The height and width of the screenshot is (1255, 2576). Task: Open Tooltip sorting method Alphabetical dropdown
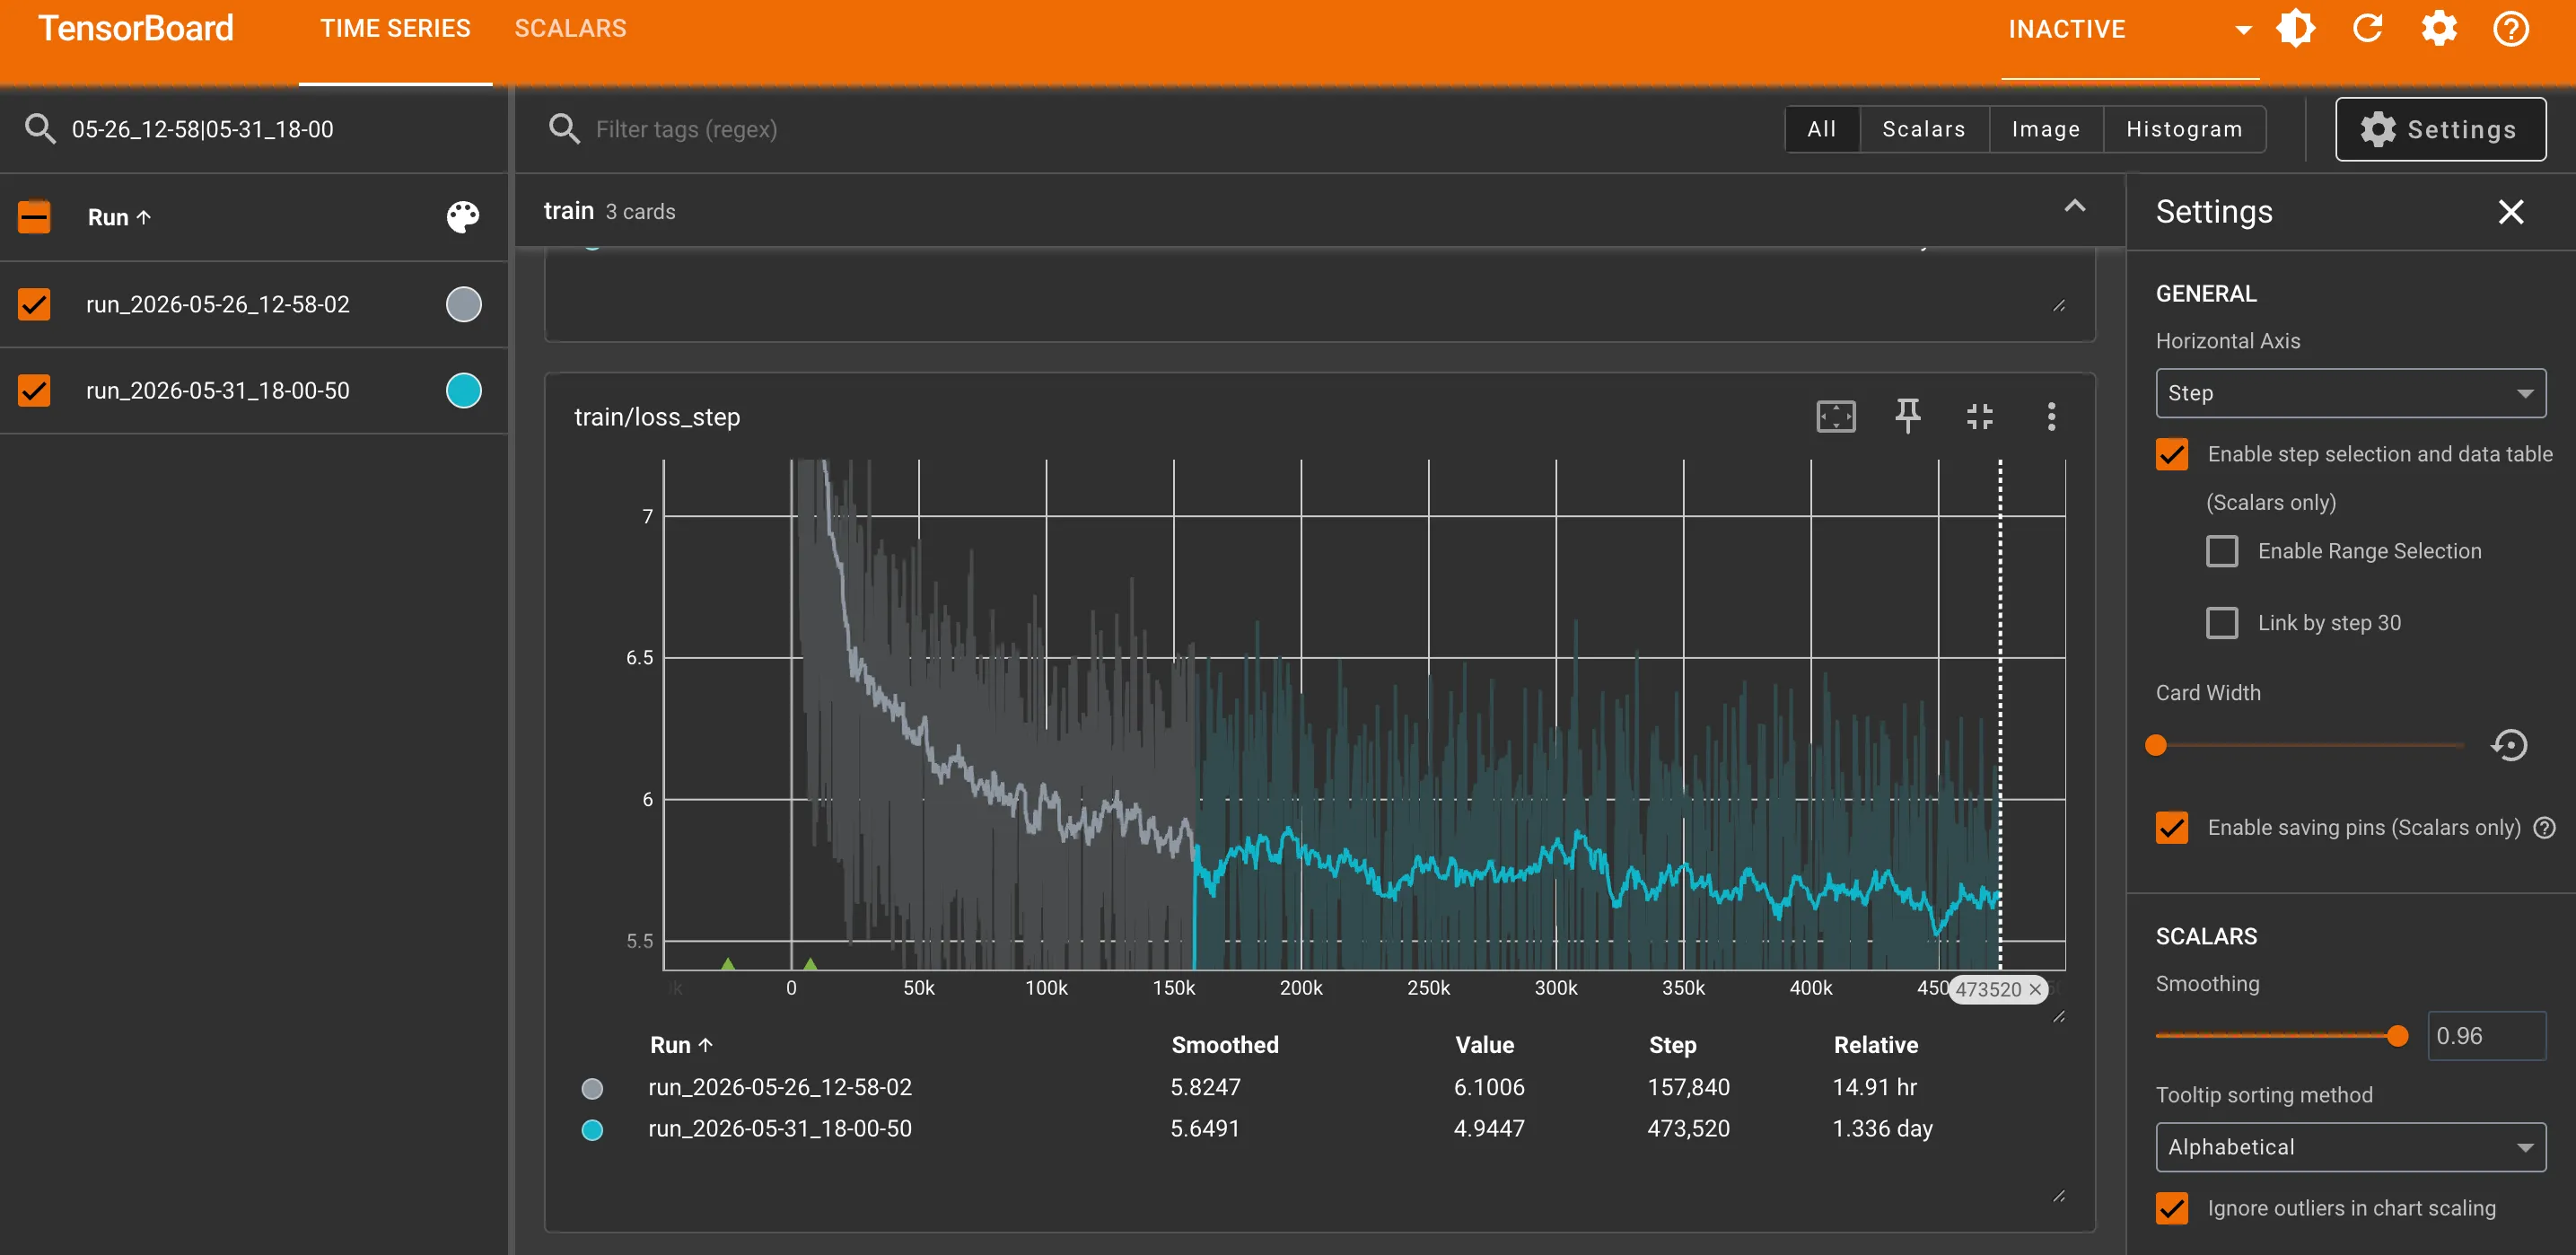click(x=2350, y=1147)
